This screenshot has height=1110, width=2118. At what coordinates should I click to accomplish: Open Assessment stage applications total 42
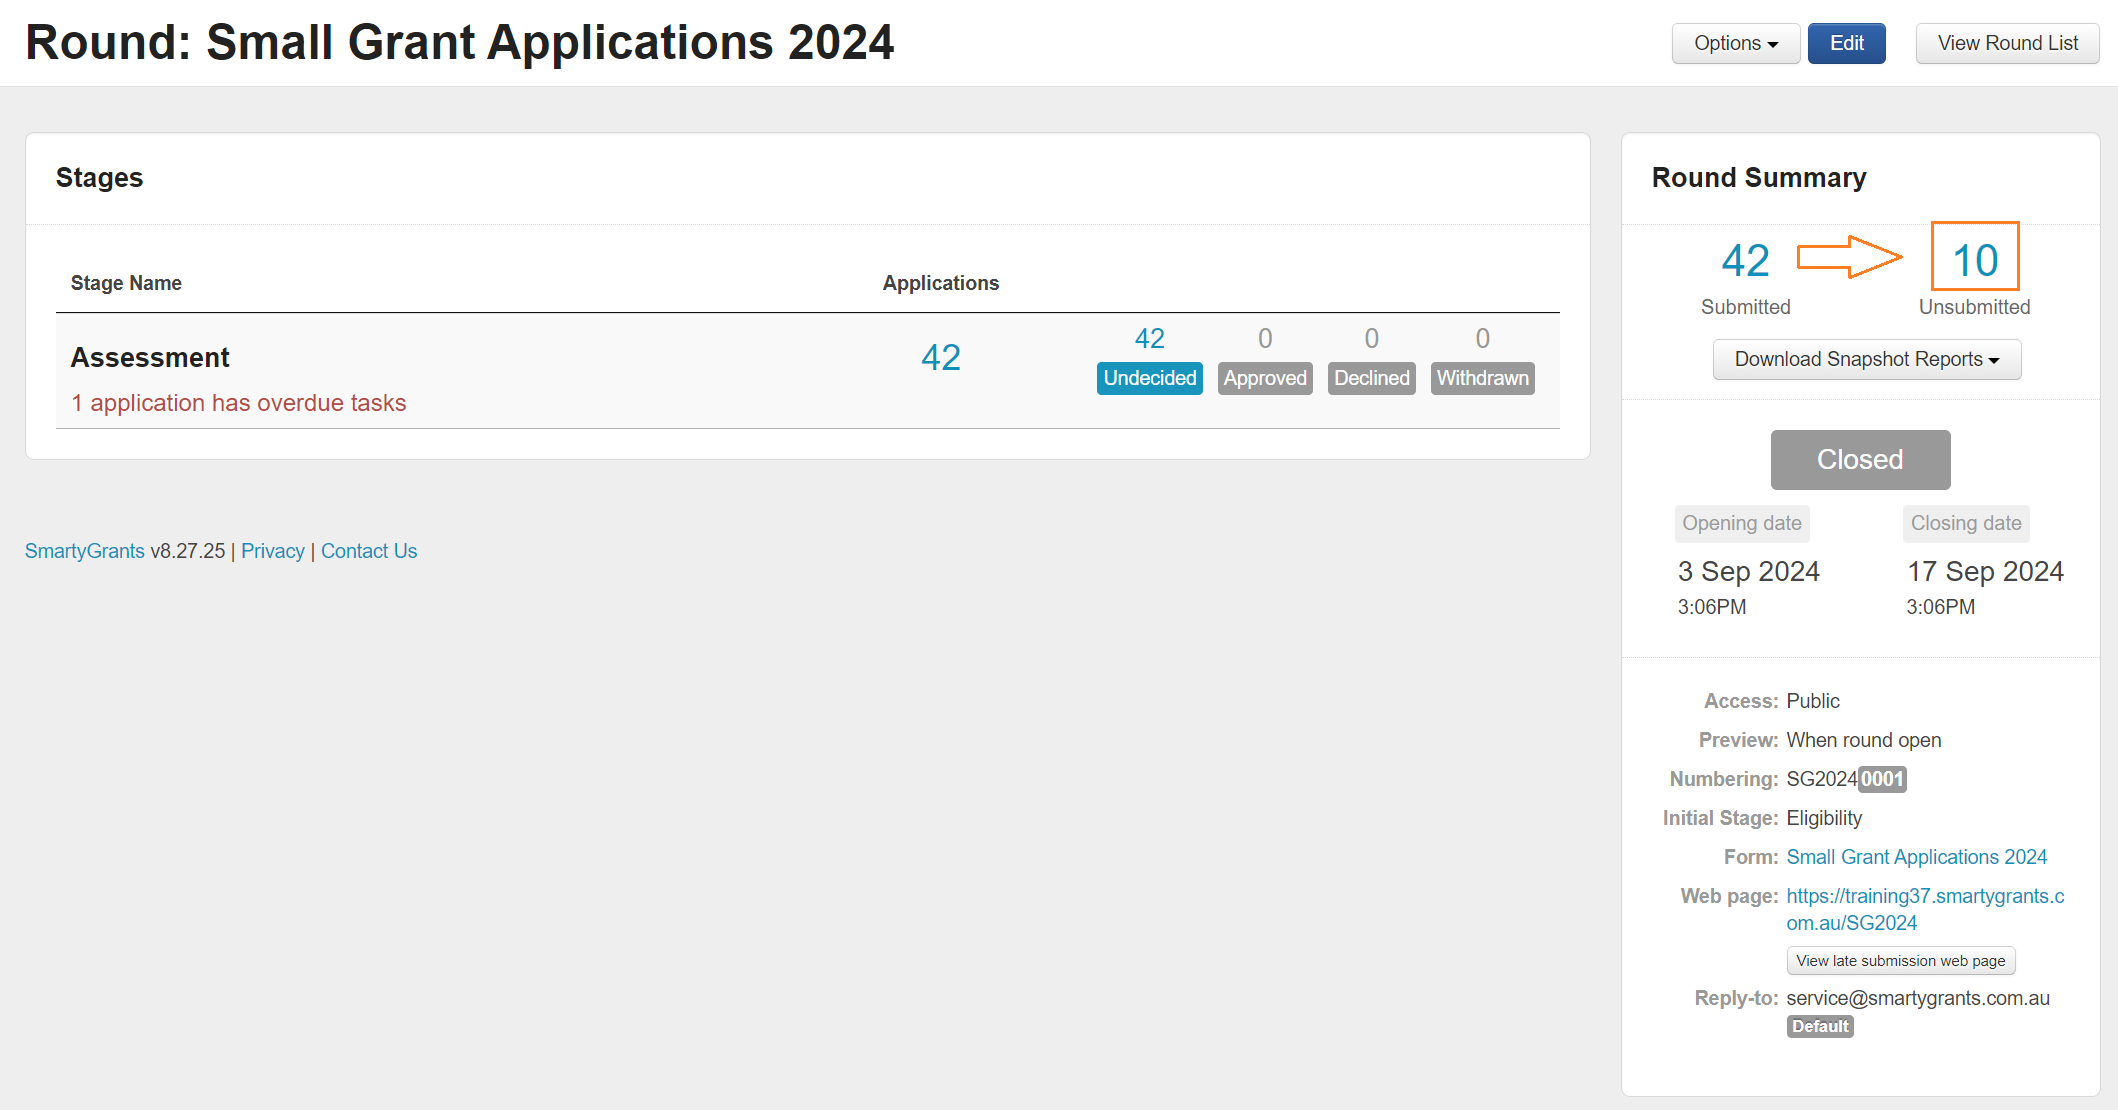pyautogui.click(x=940, y=358)
